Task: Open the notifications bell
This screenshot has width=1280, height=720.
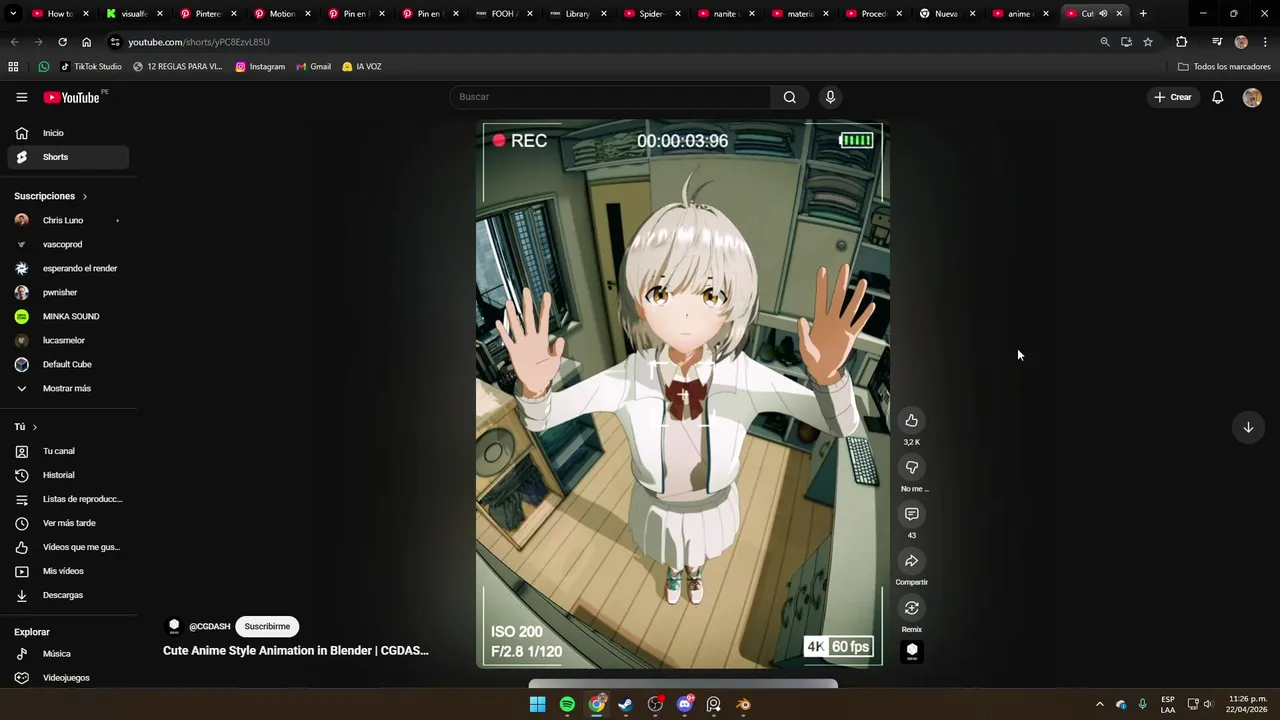Action: tap(1218, 97)
